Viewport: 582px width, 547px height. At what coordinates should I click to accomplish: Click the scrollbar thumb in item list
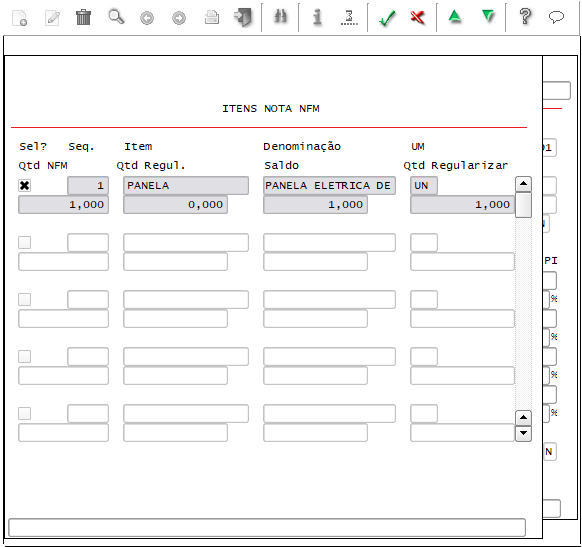[523, 204]
